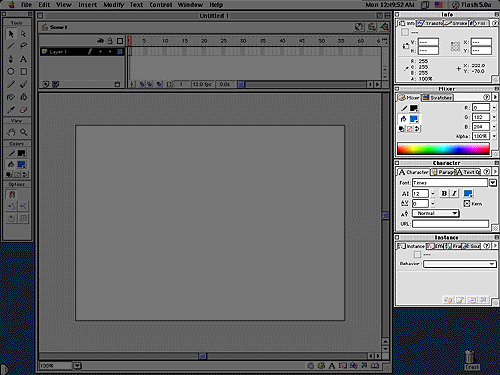Open the Apple menu
The height and width of the screenshot is (375, 500).
point(12,5)
